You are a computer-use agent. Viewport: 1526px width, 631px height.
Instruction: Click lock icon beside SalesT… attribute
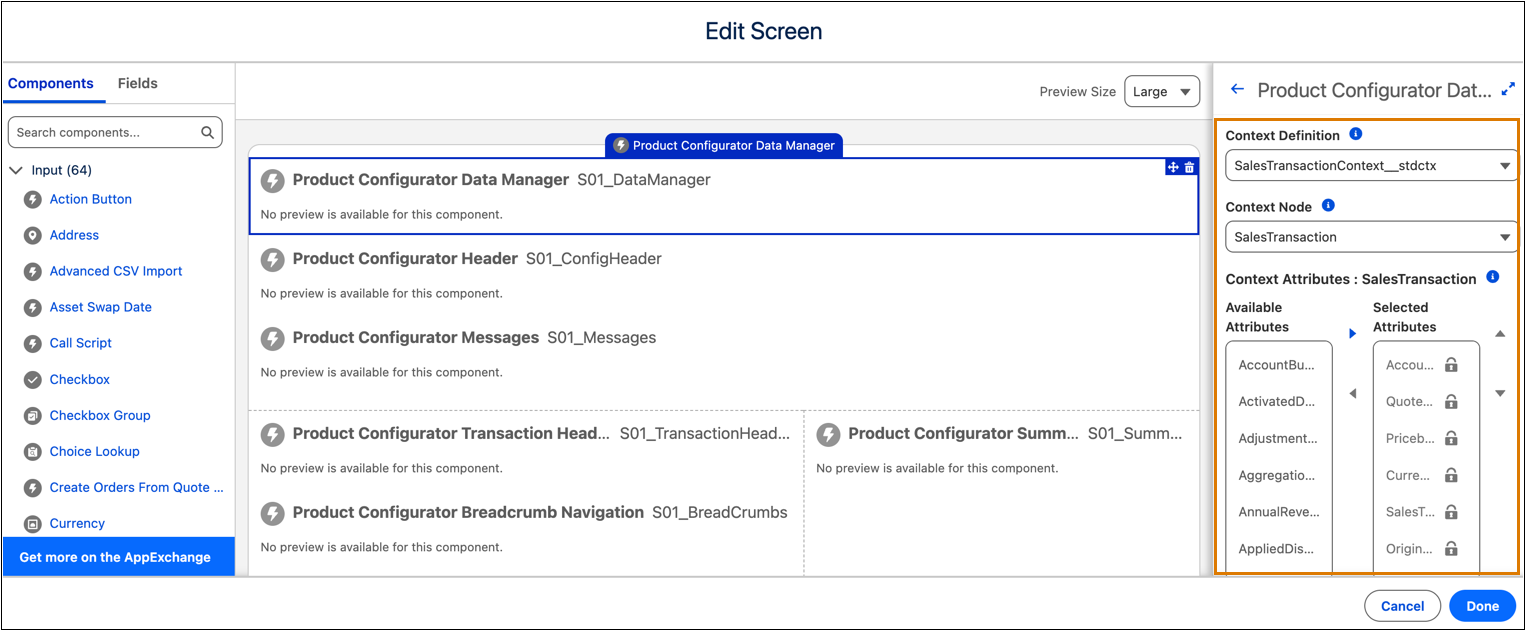[x=1451, y=511]
